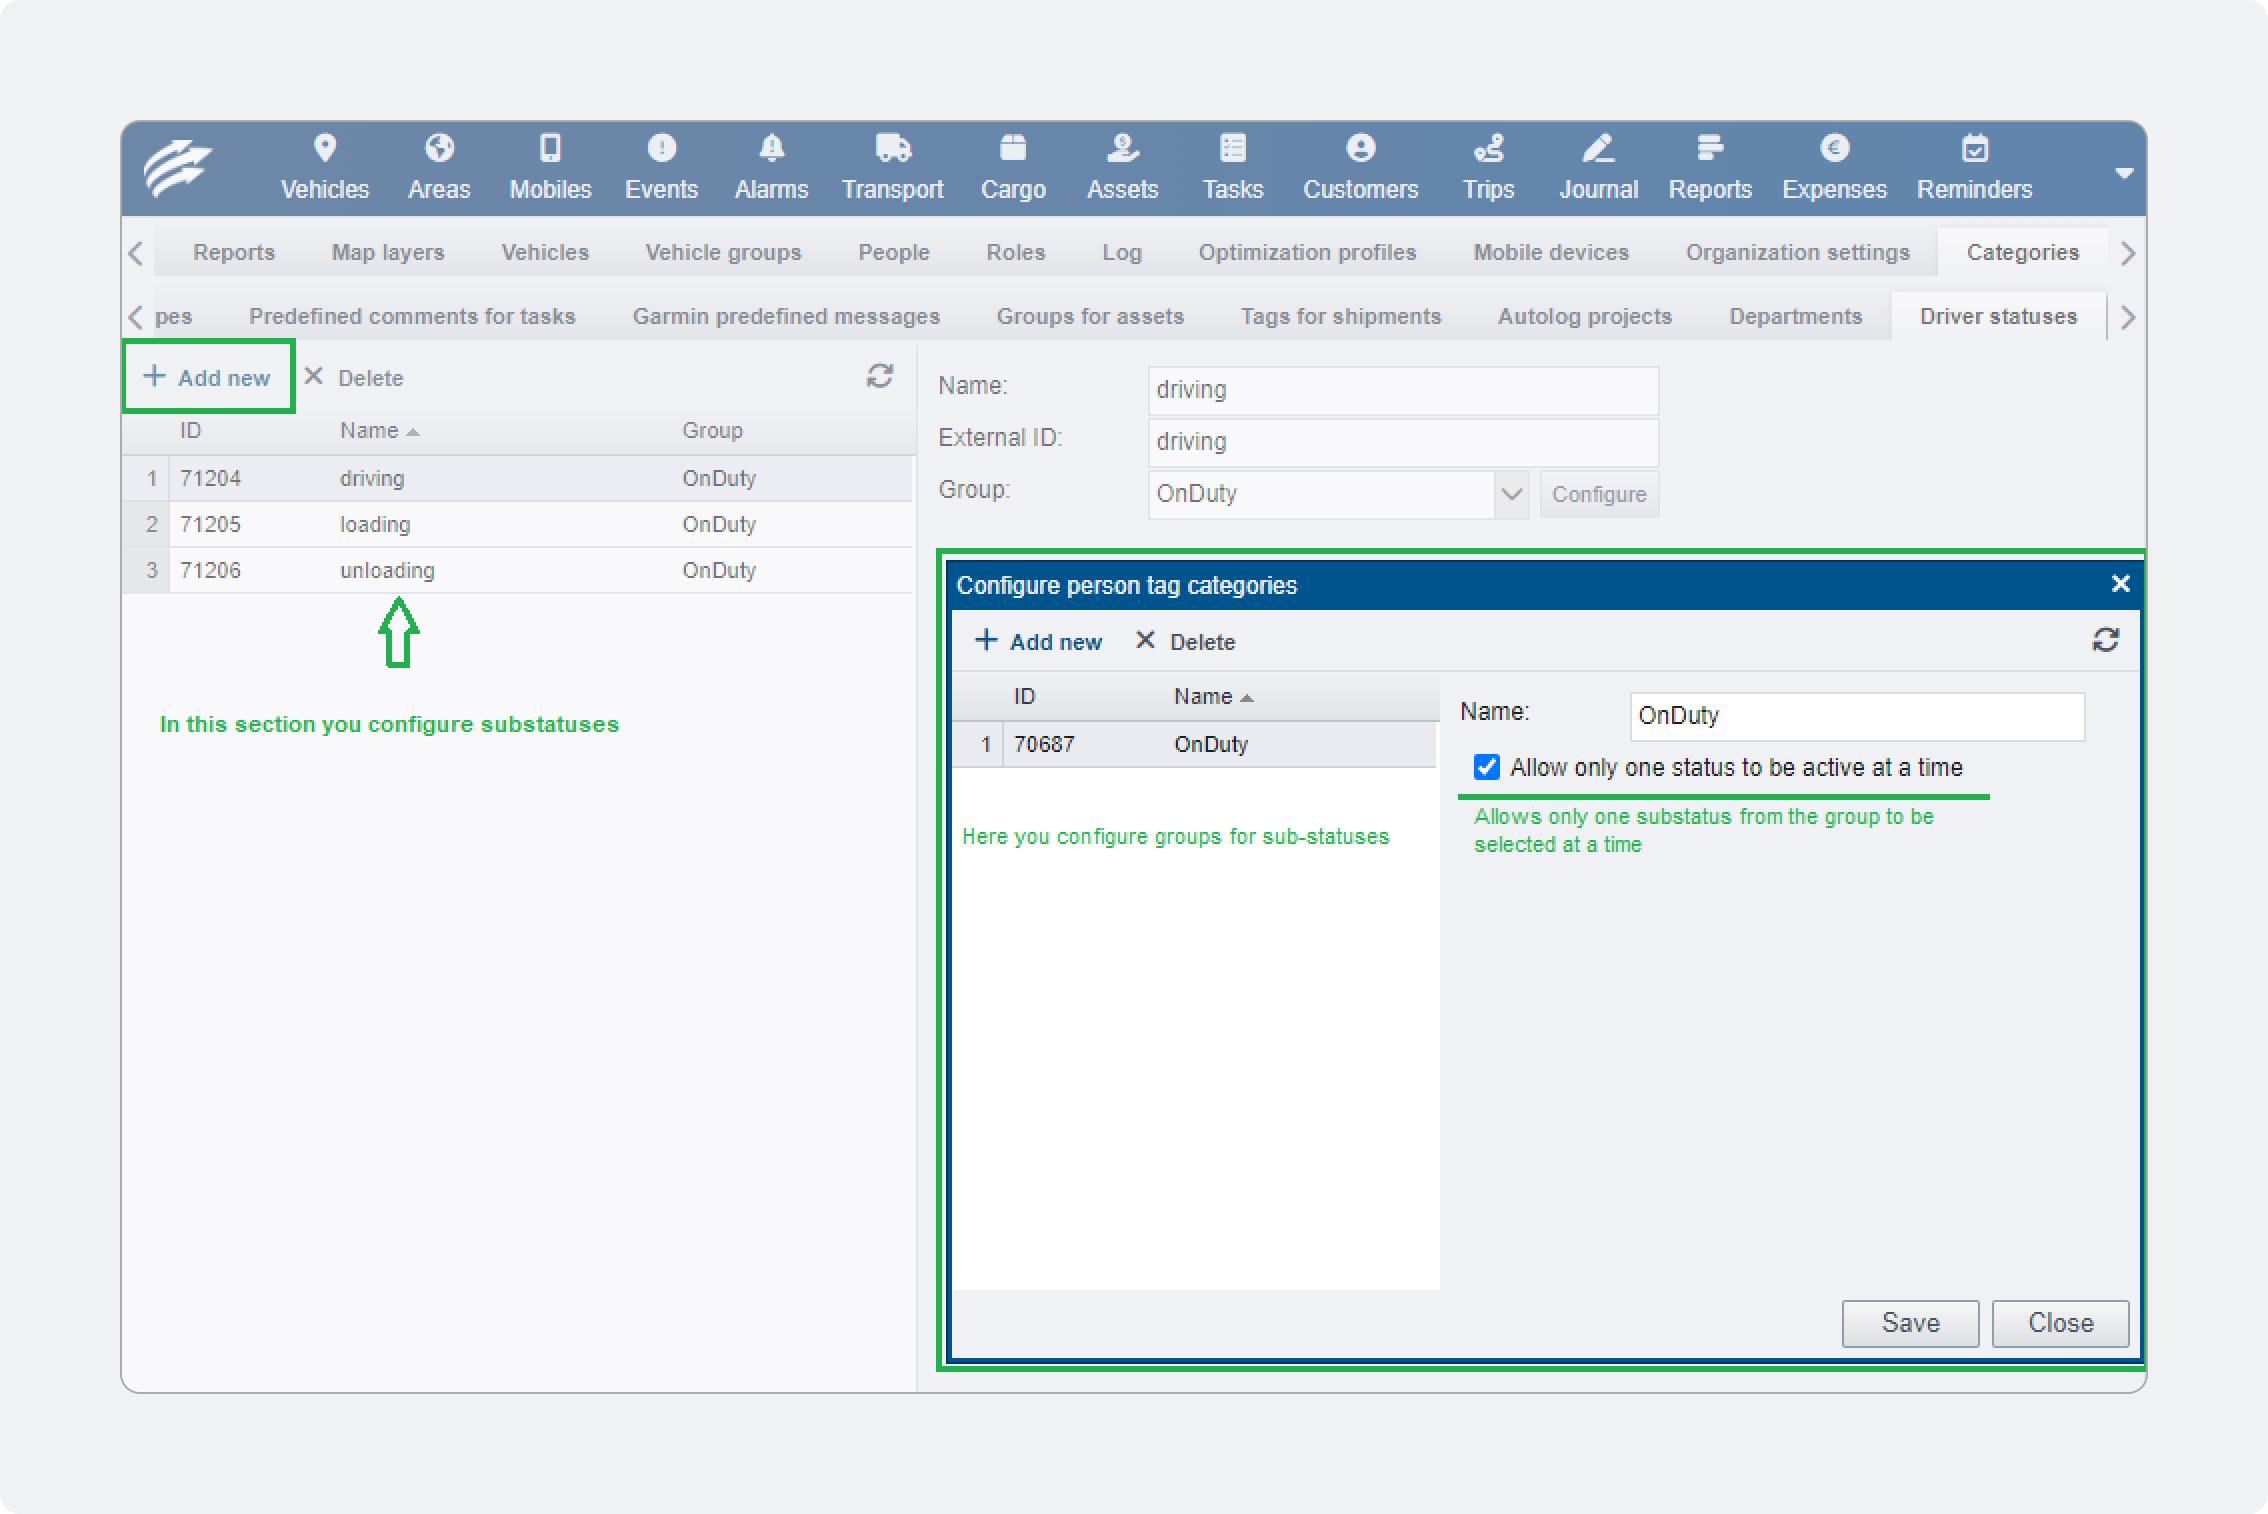This screenshot has height=1514, width=2268.
Task: Click Save in the configure dialog
Action: 1910,1323
